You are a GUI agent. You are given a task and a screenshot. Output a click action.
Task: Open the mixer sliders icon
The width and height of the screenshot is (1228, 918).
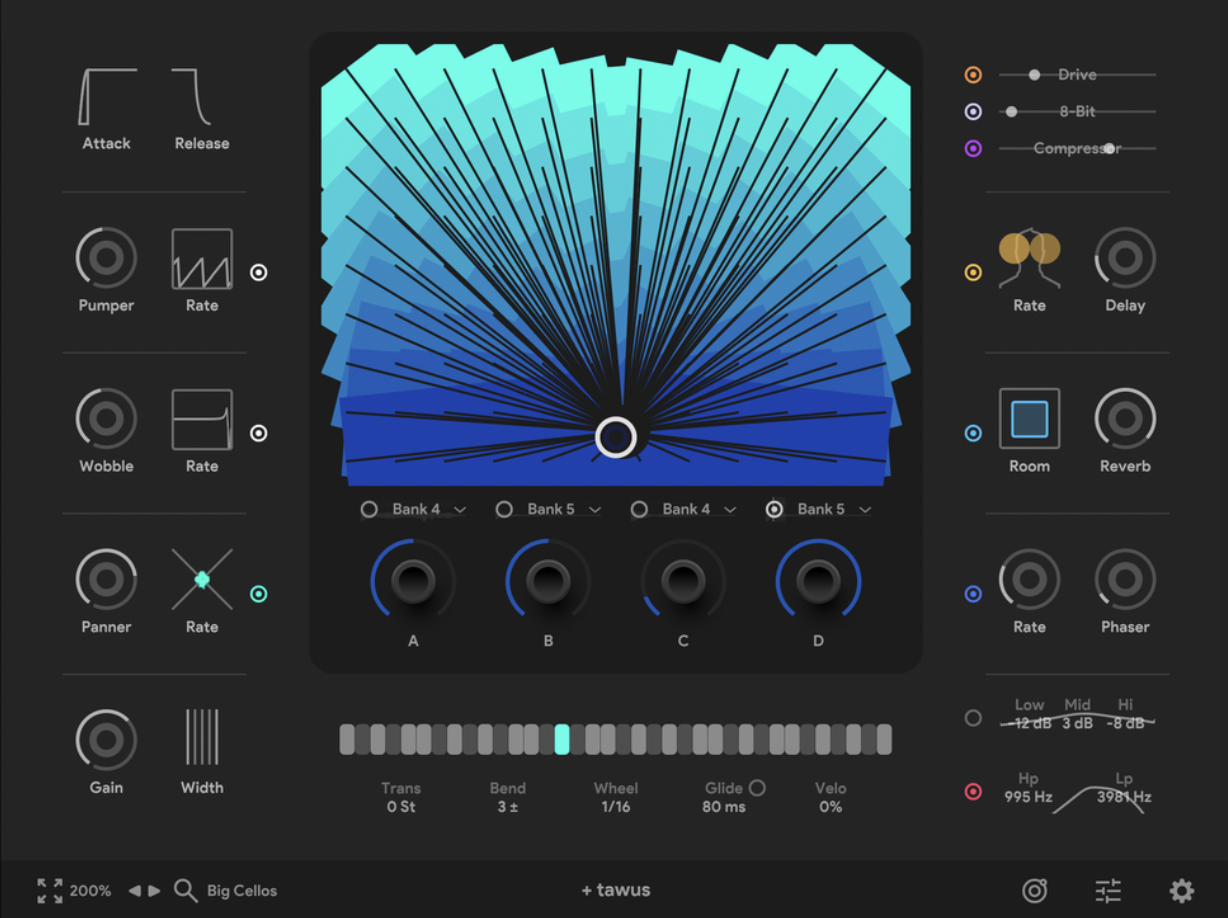pos(1108,890)
